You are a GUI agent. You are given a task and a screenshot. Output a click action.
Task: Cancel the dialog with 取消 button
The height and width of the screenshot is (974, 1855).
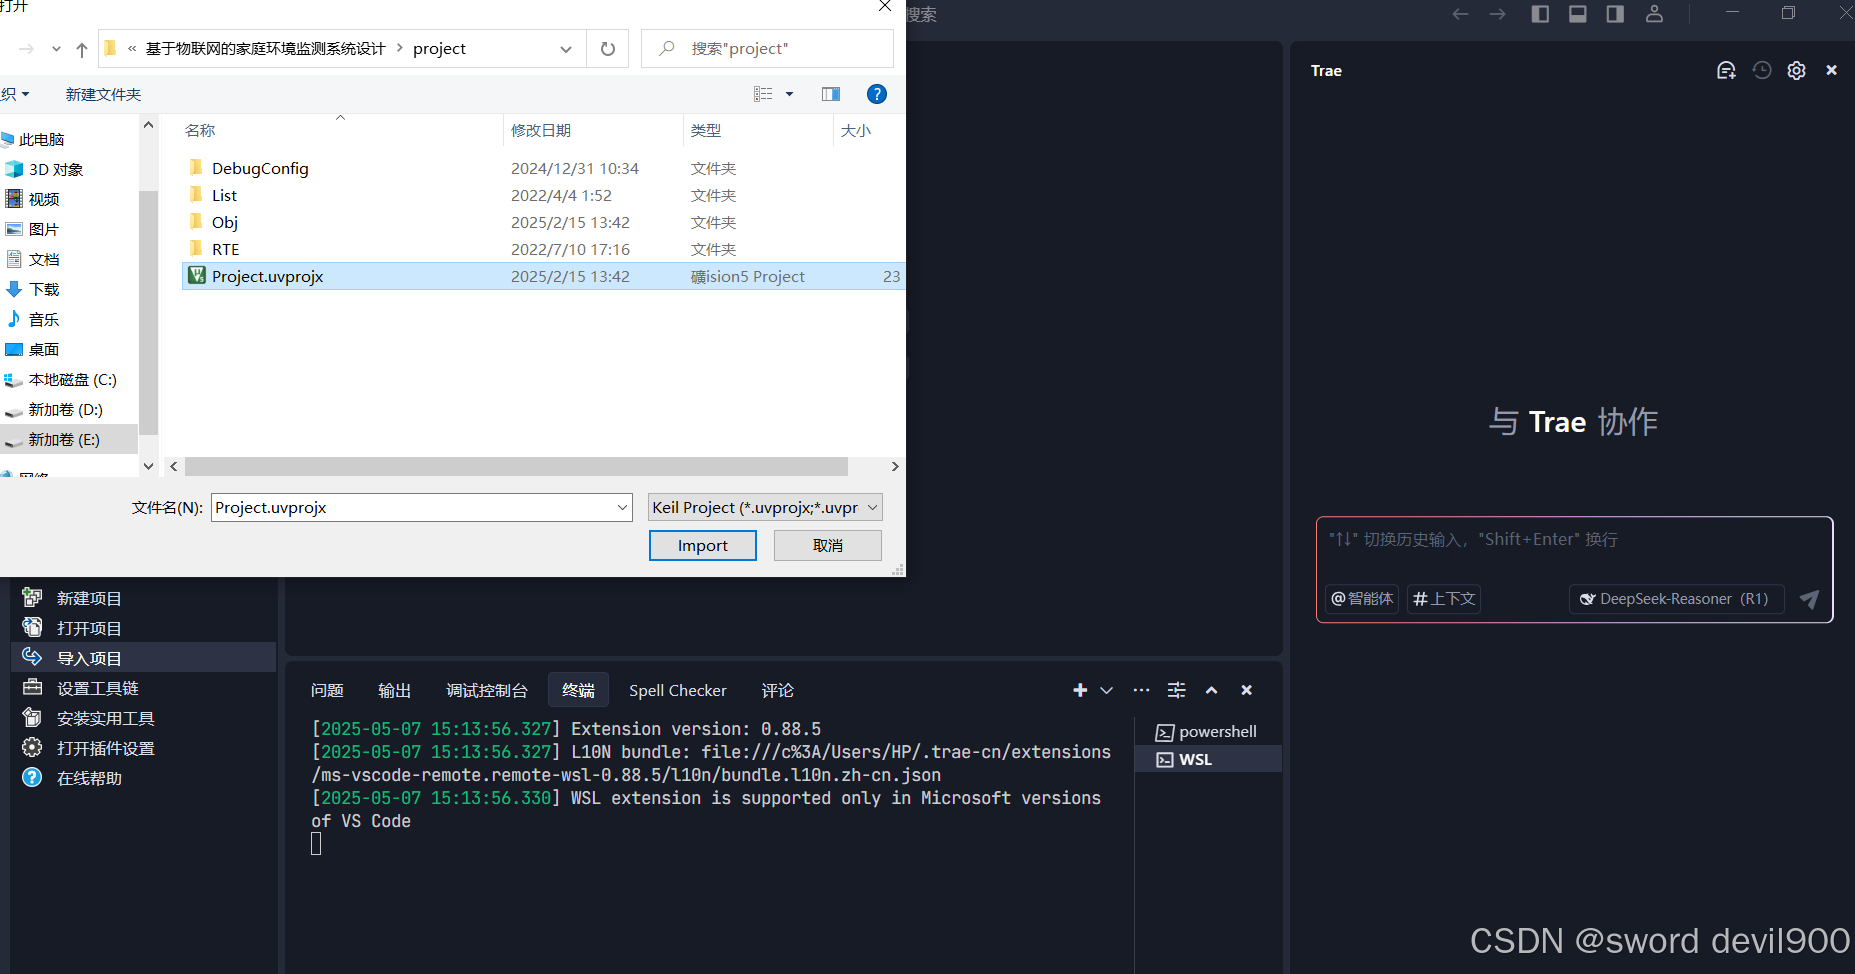pos(827,546)
